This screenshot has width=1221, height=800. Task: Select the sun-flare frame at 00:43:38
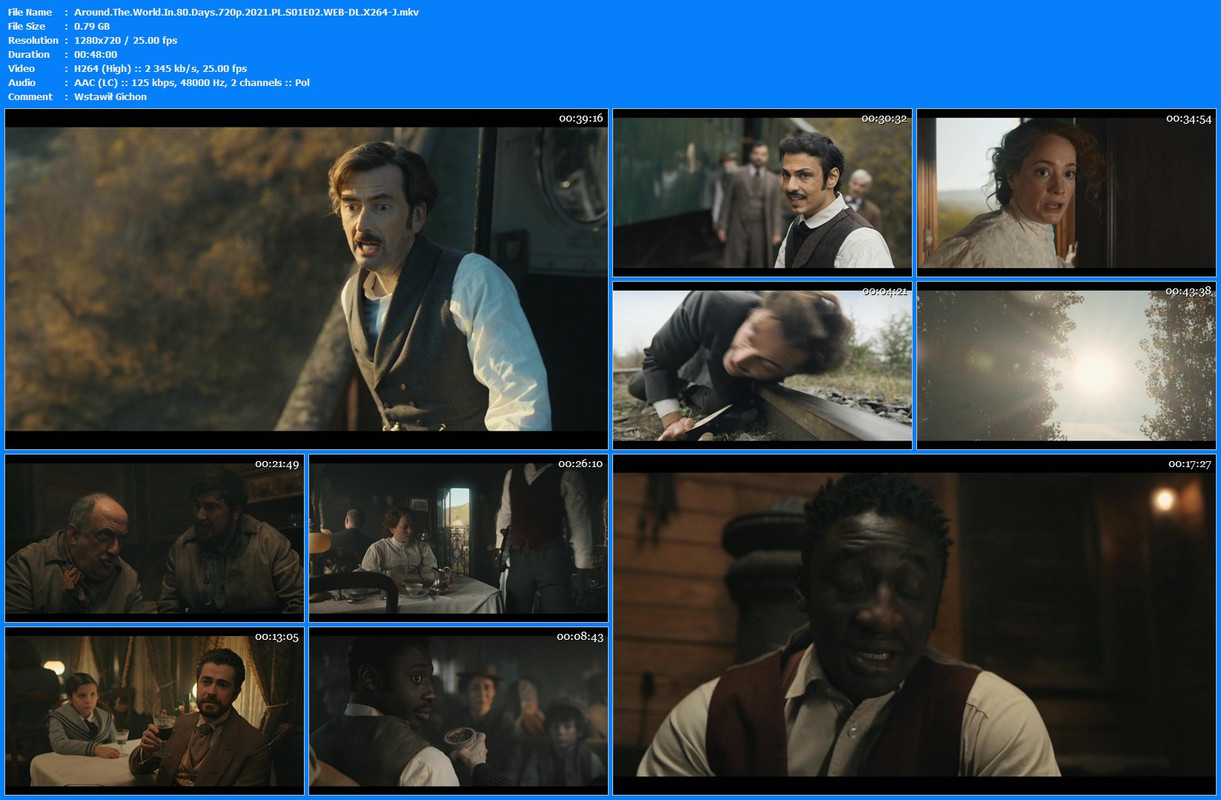coord(1066,365)
